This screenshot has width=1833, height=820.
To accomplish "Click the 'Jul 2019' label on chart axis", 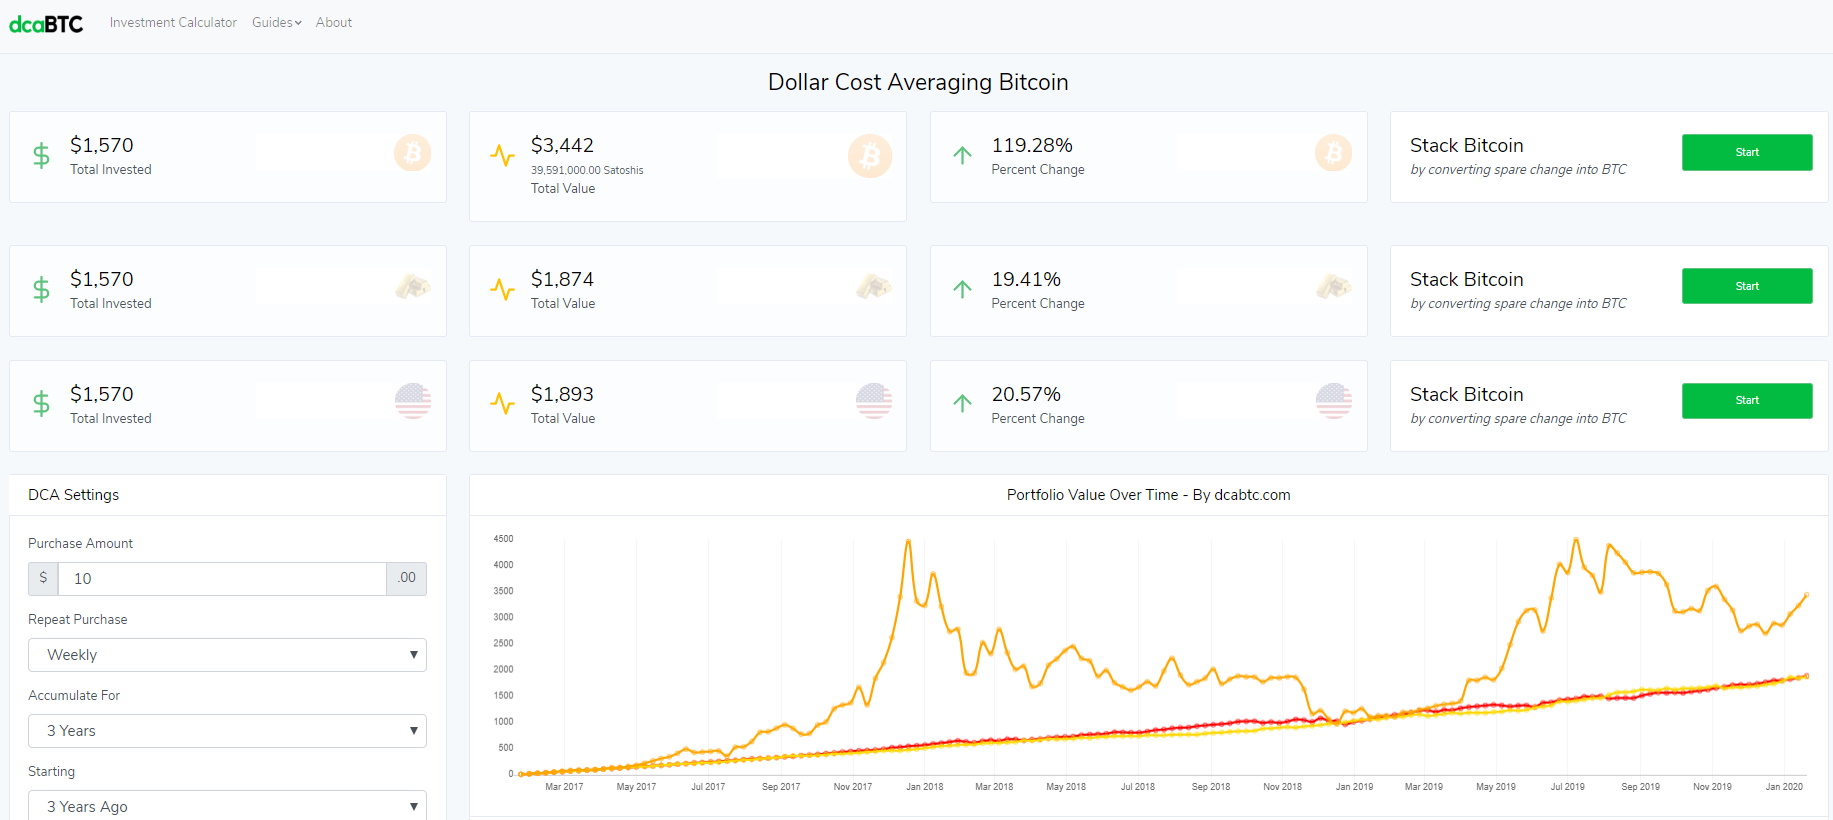I will pos(1567,787).
